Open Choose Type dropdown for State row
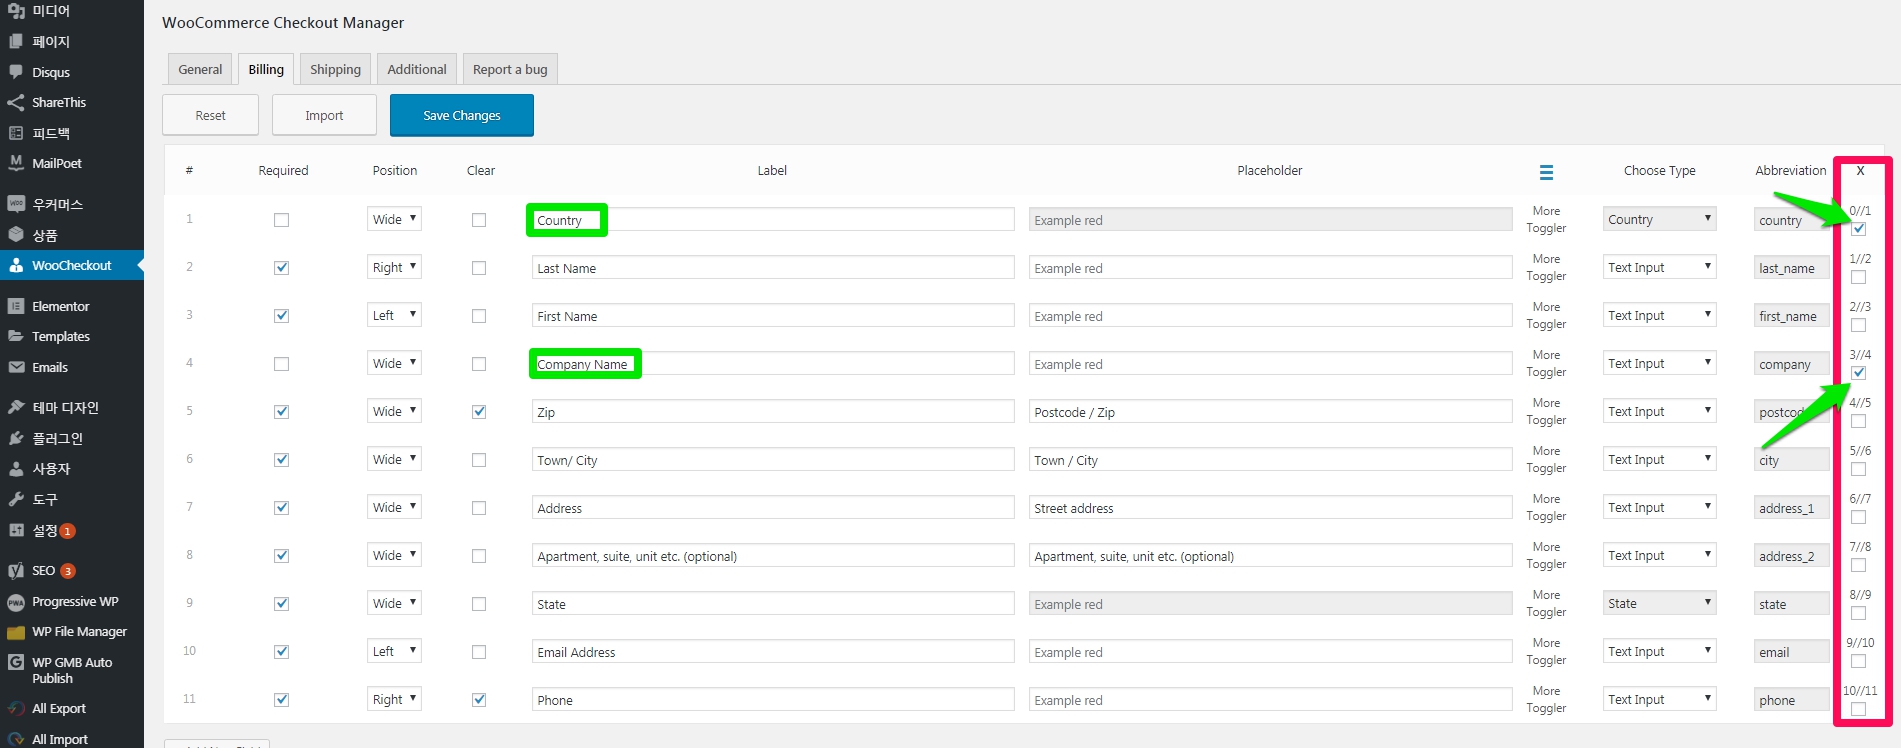1901x748 pixels. click(1659, 604)
